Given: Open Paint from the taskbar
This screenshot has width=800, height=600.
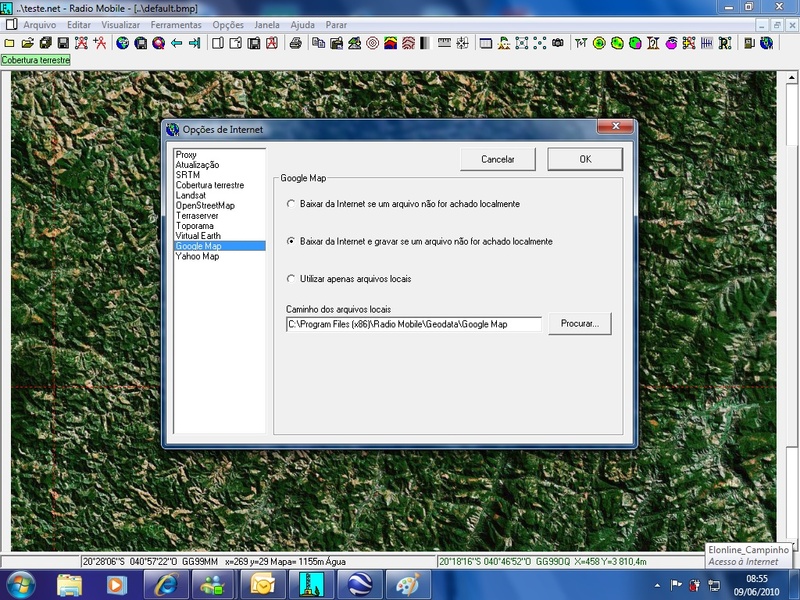Looking at the screenshot, I should click(408, 585).
